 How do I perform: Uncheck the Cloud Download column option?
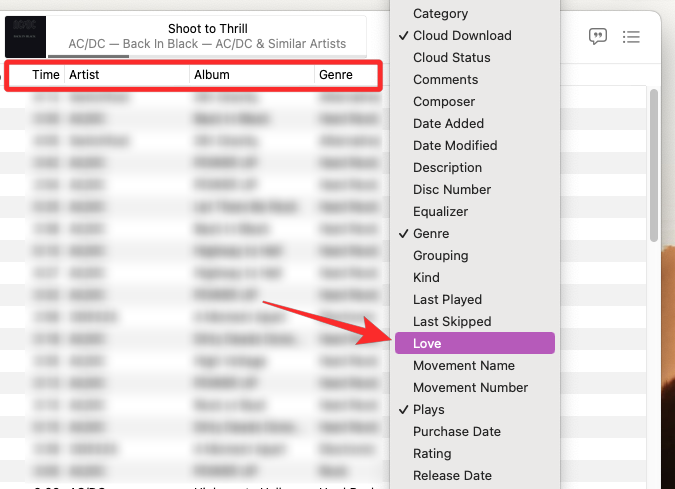coord(462,35)
